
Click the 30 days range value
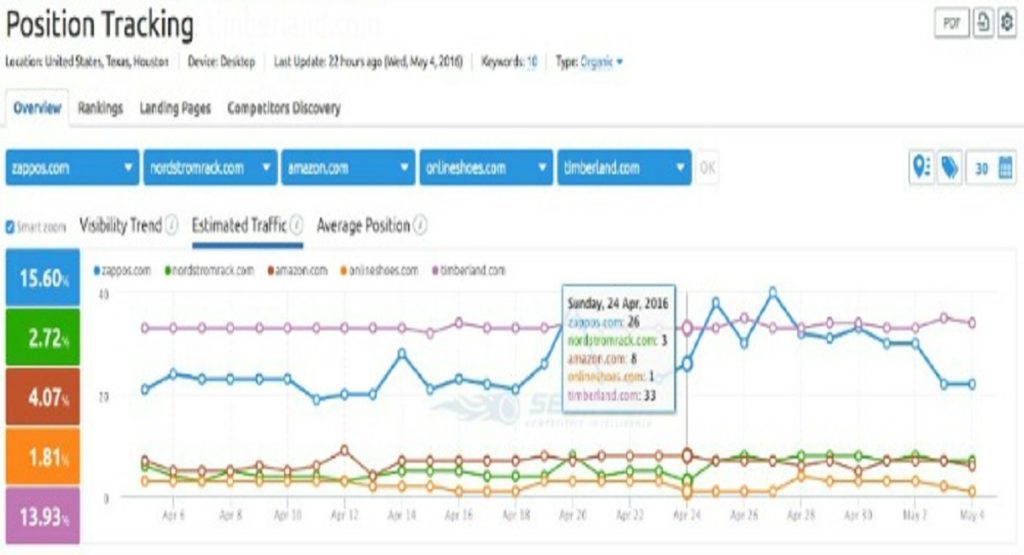pyautogui.click(x=981, y=169)
